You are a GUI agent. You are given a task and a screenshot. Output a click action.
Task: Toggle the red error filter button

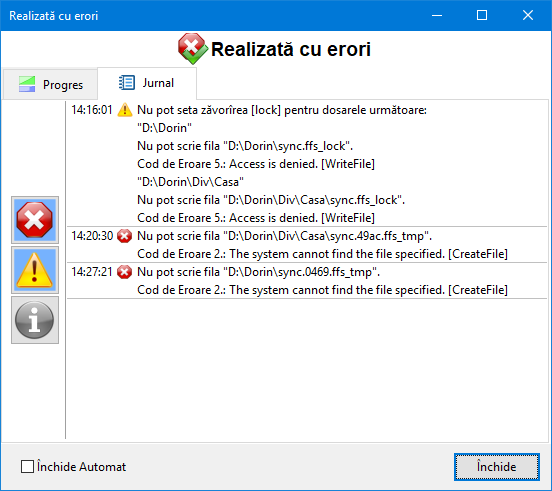pos(35,220)
